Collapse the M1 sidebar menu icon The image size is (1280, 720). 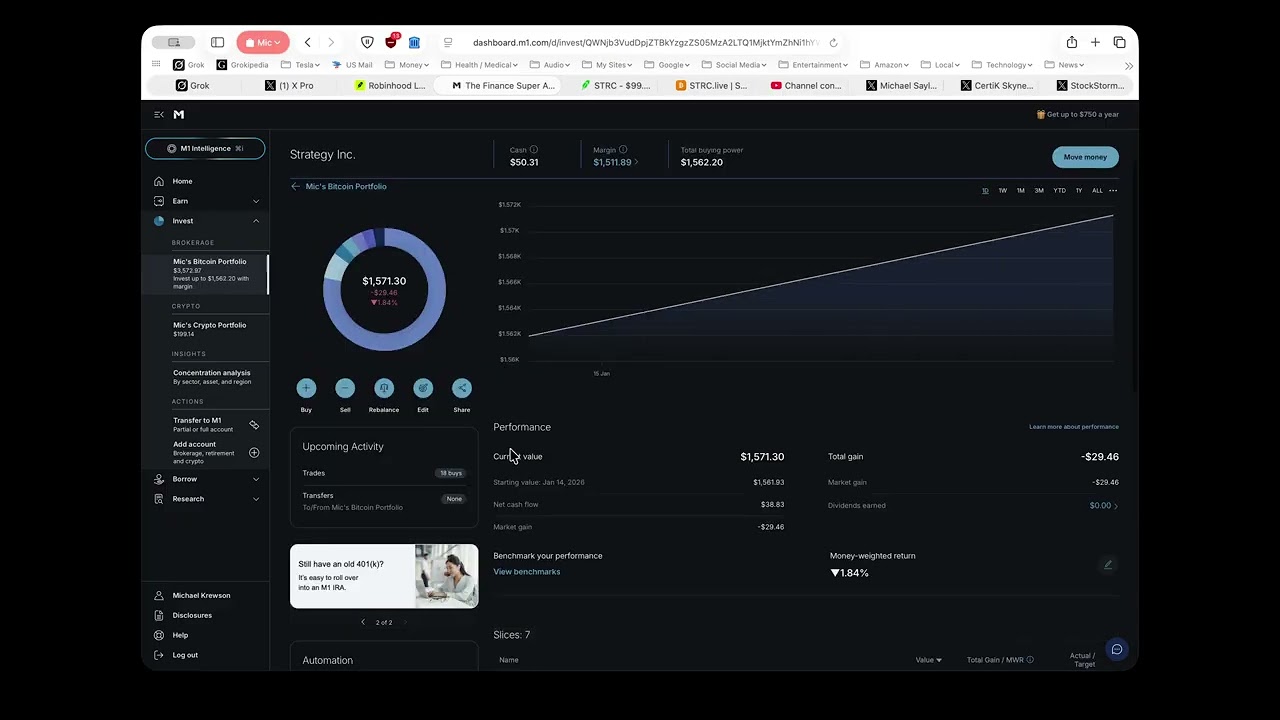159,115
